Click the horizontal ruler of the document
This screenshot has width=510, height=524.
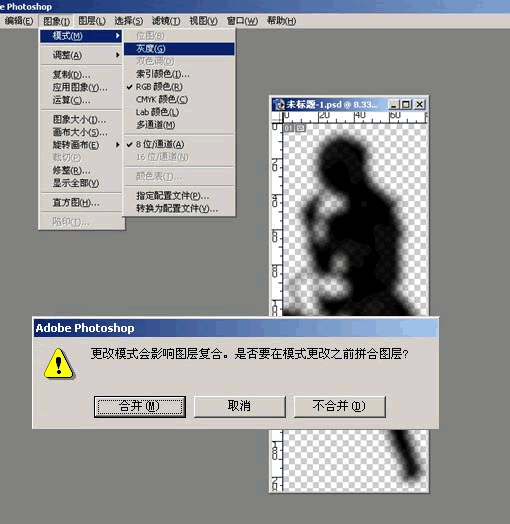[355, 117]
